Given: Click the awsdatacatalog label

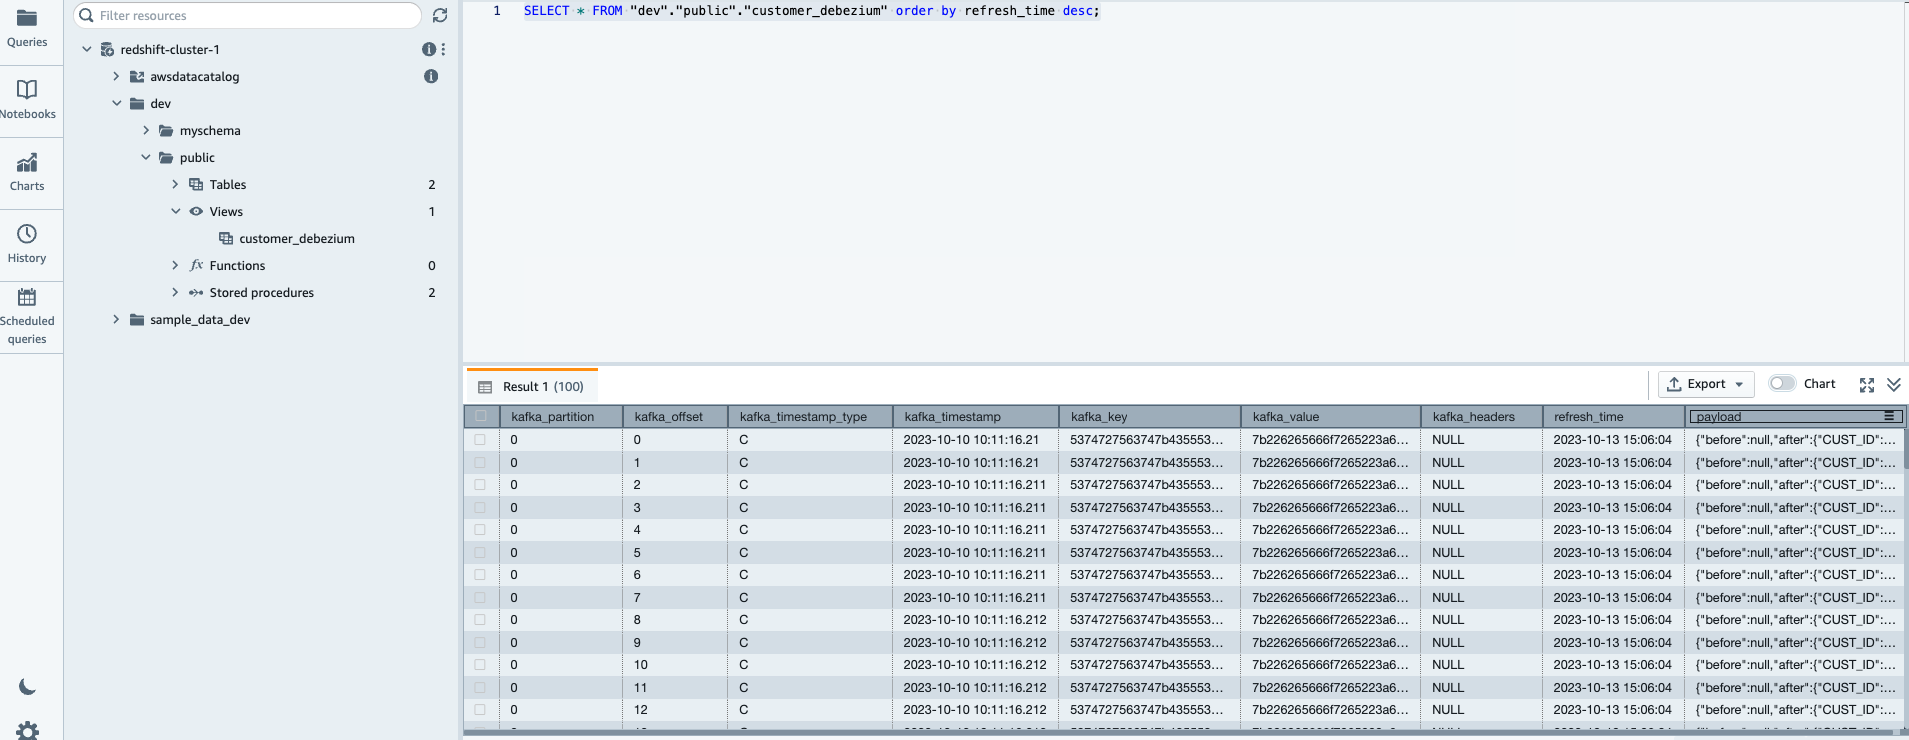Looking at the screenshot, I should 195,76.
